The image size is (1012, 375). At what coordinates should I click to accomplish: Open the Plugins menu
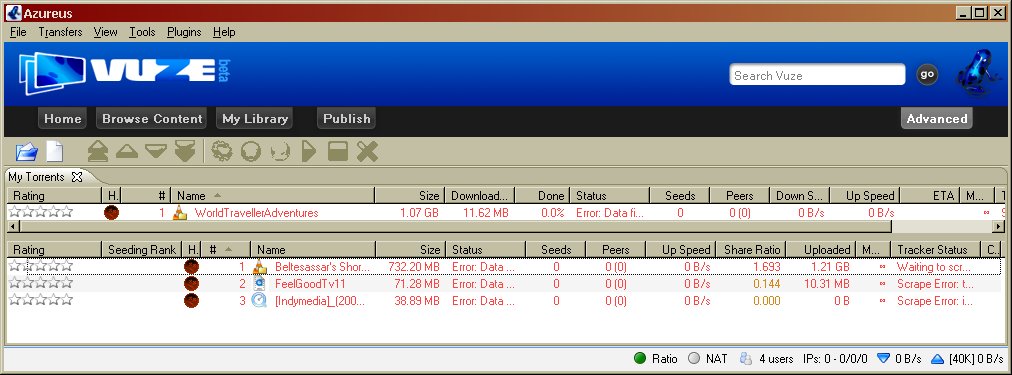184,32
